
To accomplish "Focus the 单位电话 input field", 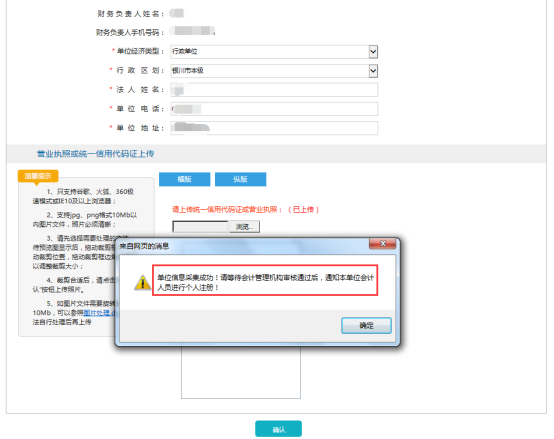I will [x=274, y=109].
